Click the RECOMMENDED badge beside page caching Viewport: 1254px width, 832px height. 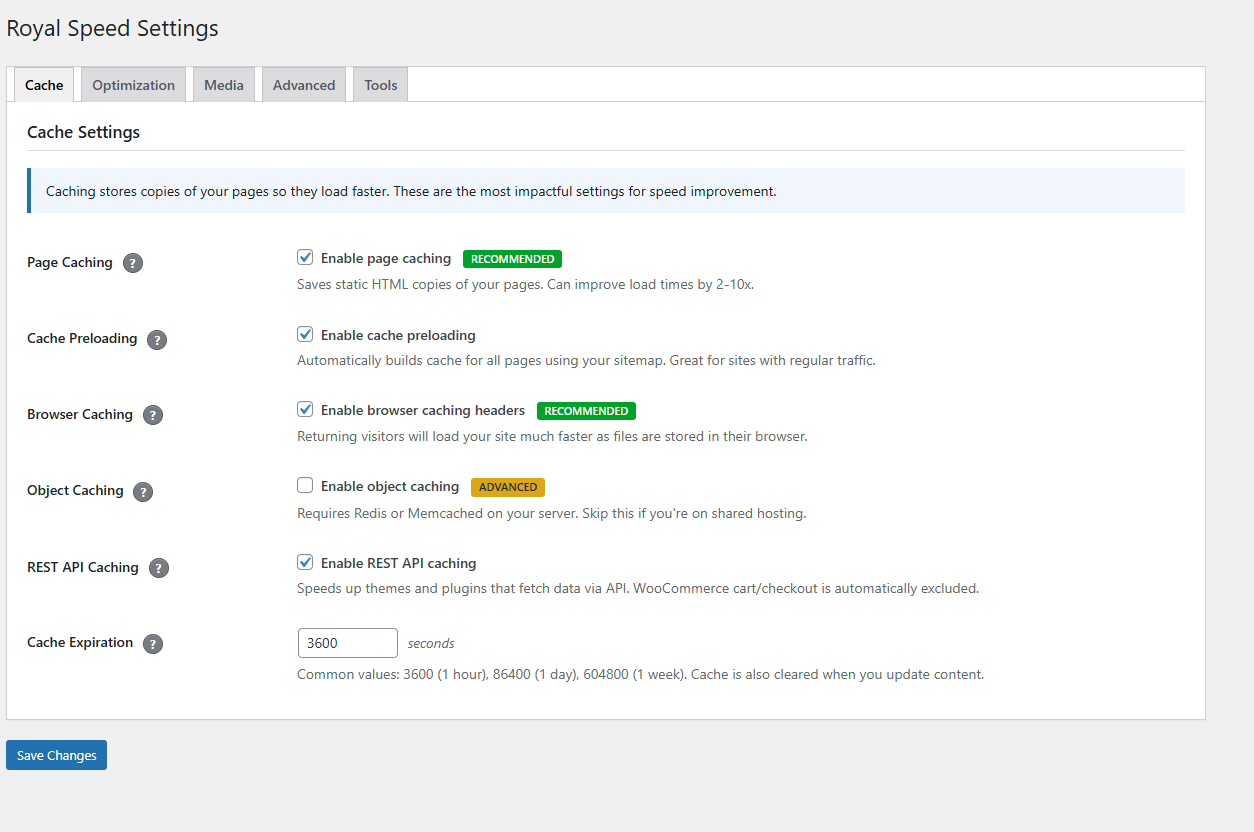point(512,258)
